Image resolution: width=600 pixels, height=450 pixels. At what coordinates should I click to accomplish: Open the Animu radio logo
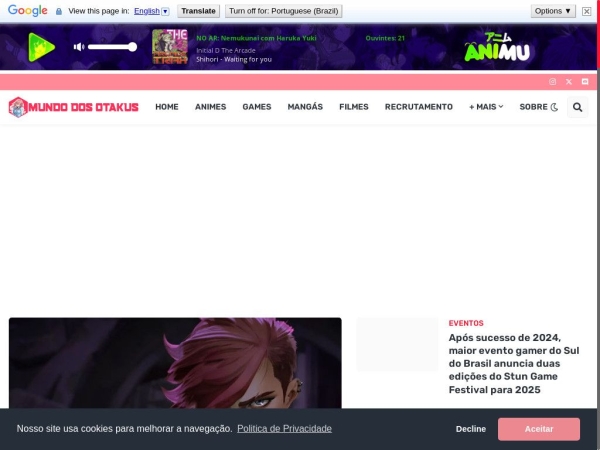click(497, 47)
